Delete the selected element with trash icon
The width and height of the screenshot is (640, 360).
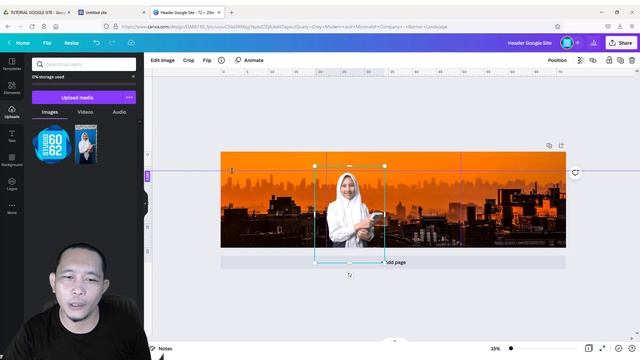pyautogui.click(x=632, y=60)
